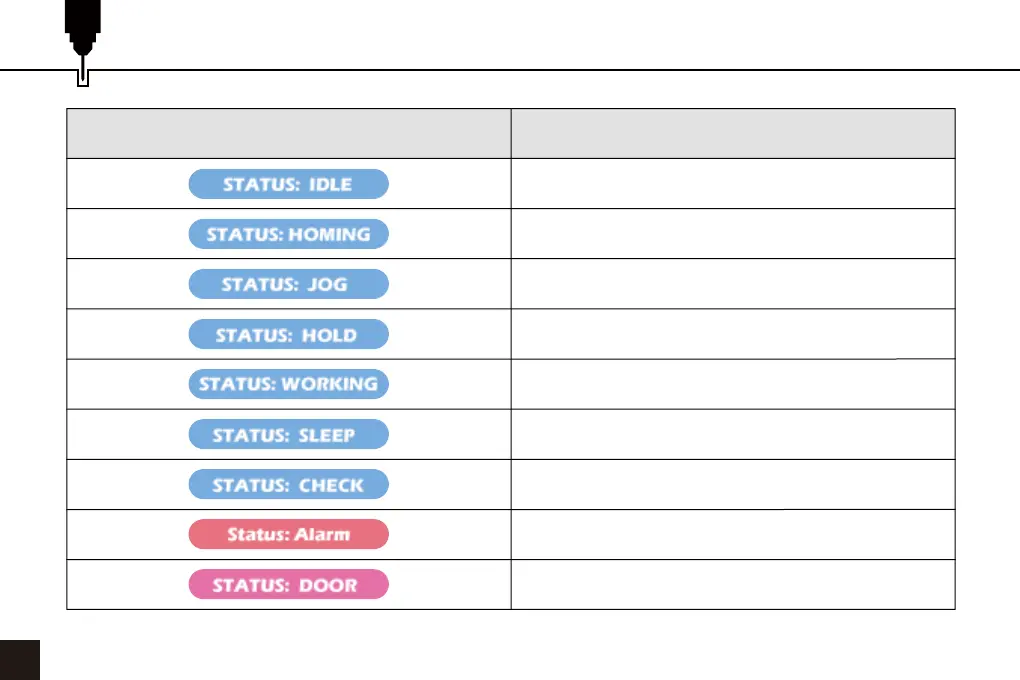Click the STATUS: HOMING badge
Screen dimensions: 1020x680
(288, 234)
